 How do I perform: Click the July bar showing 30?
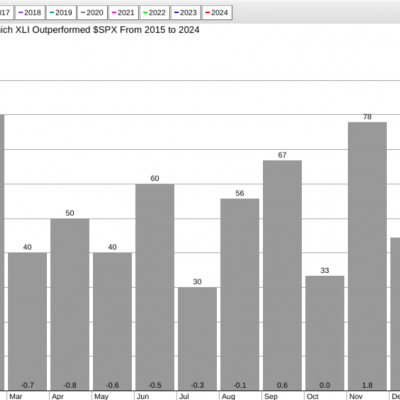[197, 339]
